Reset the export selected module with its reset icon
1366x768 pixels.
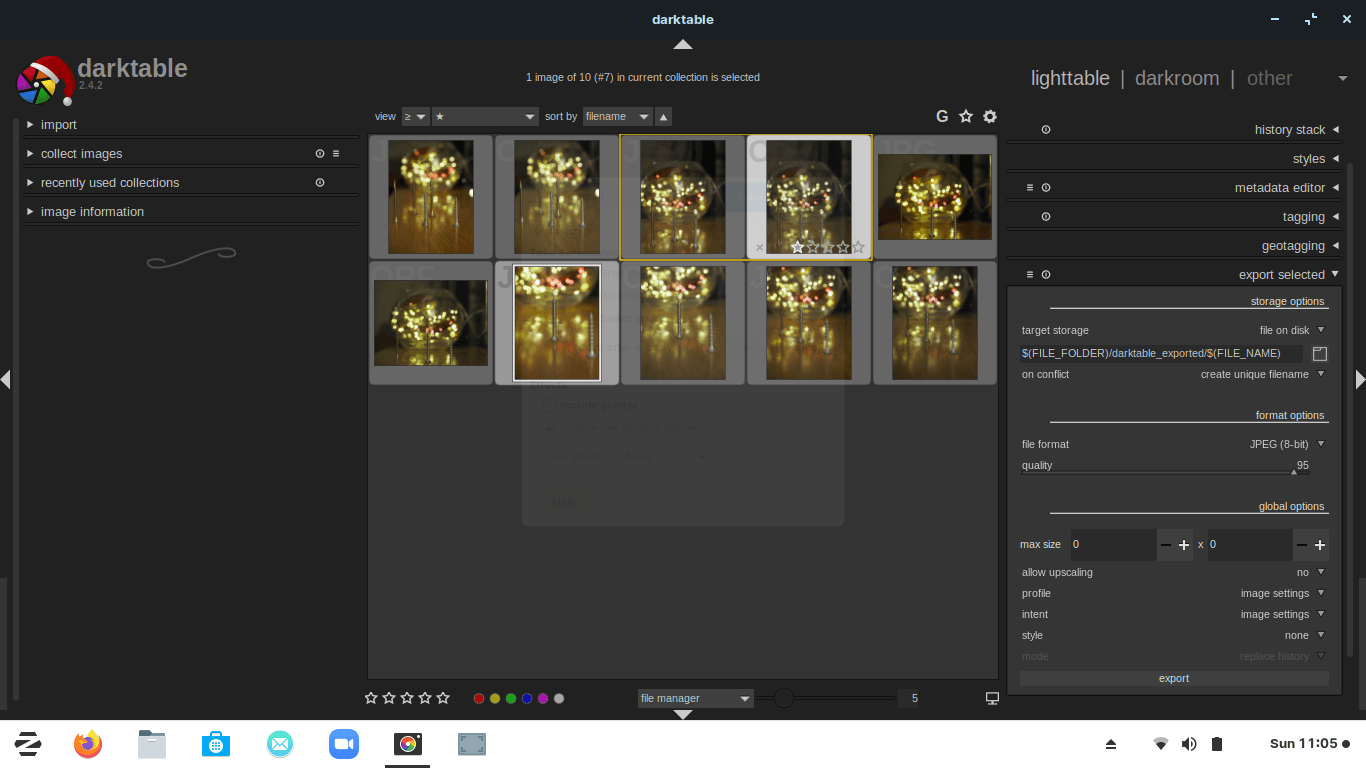pos(1045,274)
